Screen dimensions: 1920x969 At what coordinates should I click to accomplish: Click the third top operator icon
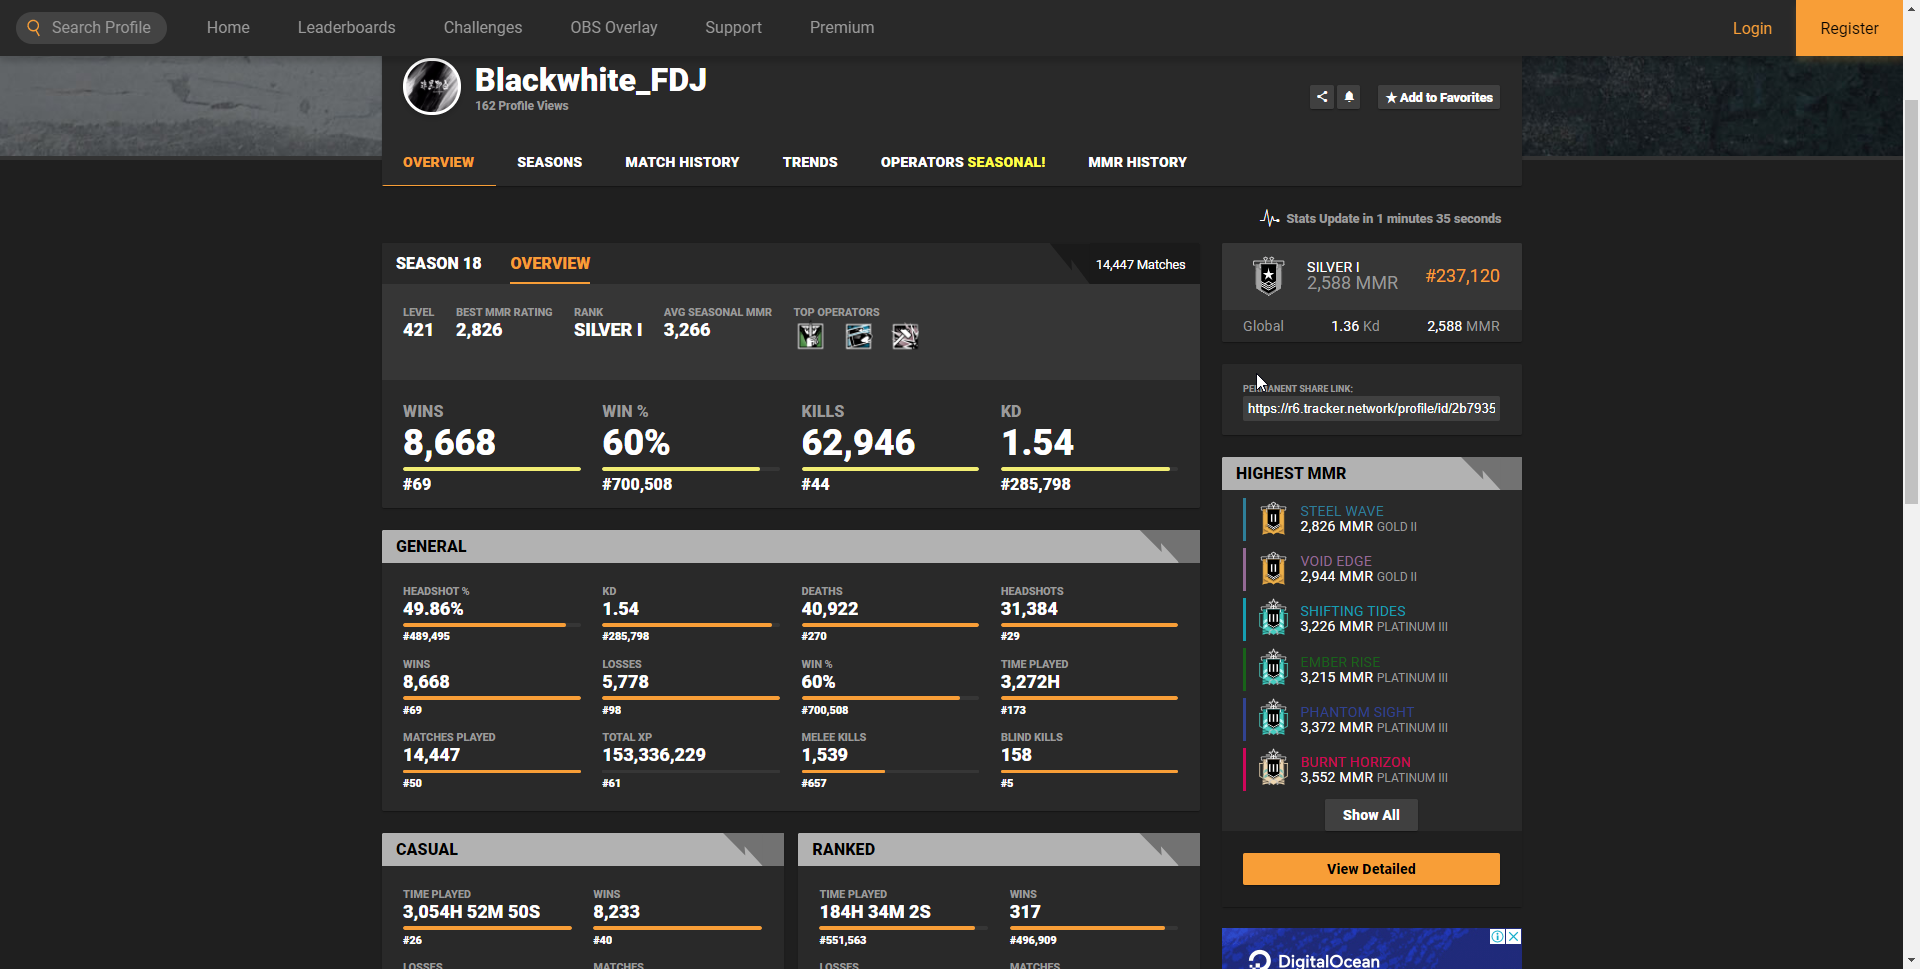pos(905,337)
